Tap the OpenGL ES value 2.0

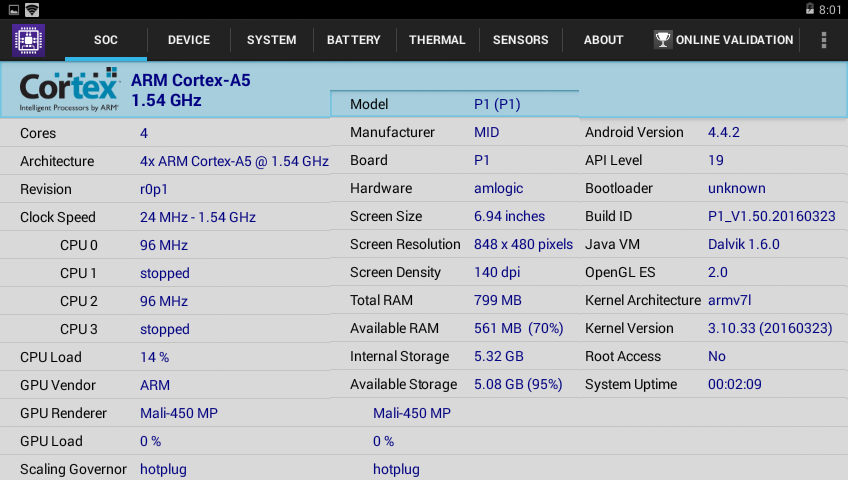coord(718,272)
